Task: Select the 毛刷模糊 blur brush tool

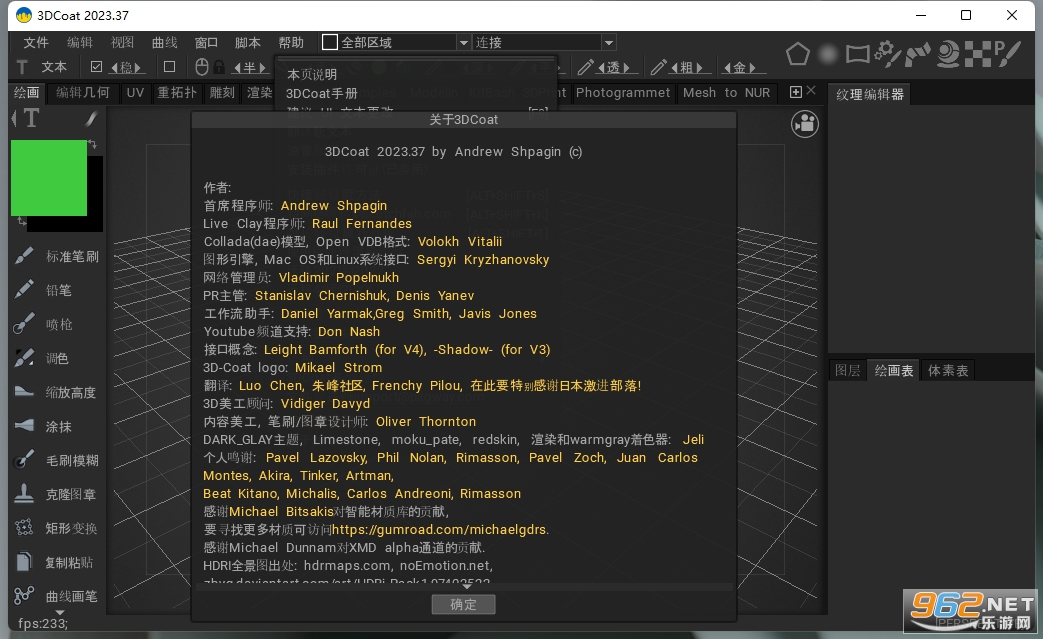Action: coord(57,460)
